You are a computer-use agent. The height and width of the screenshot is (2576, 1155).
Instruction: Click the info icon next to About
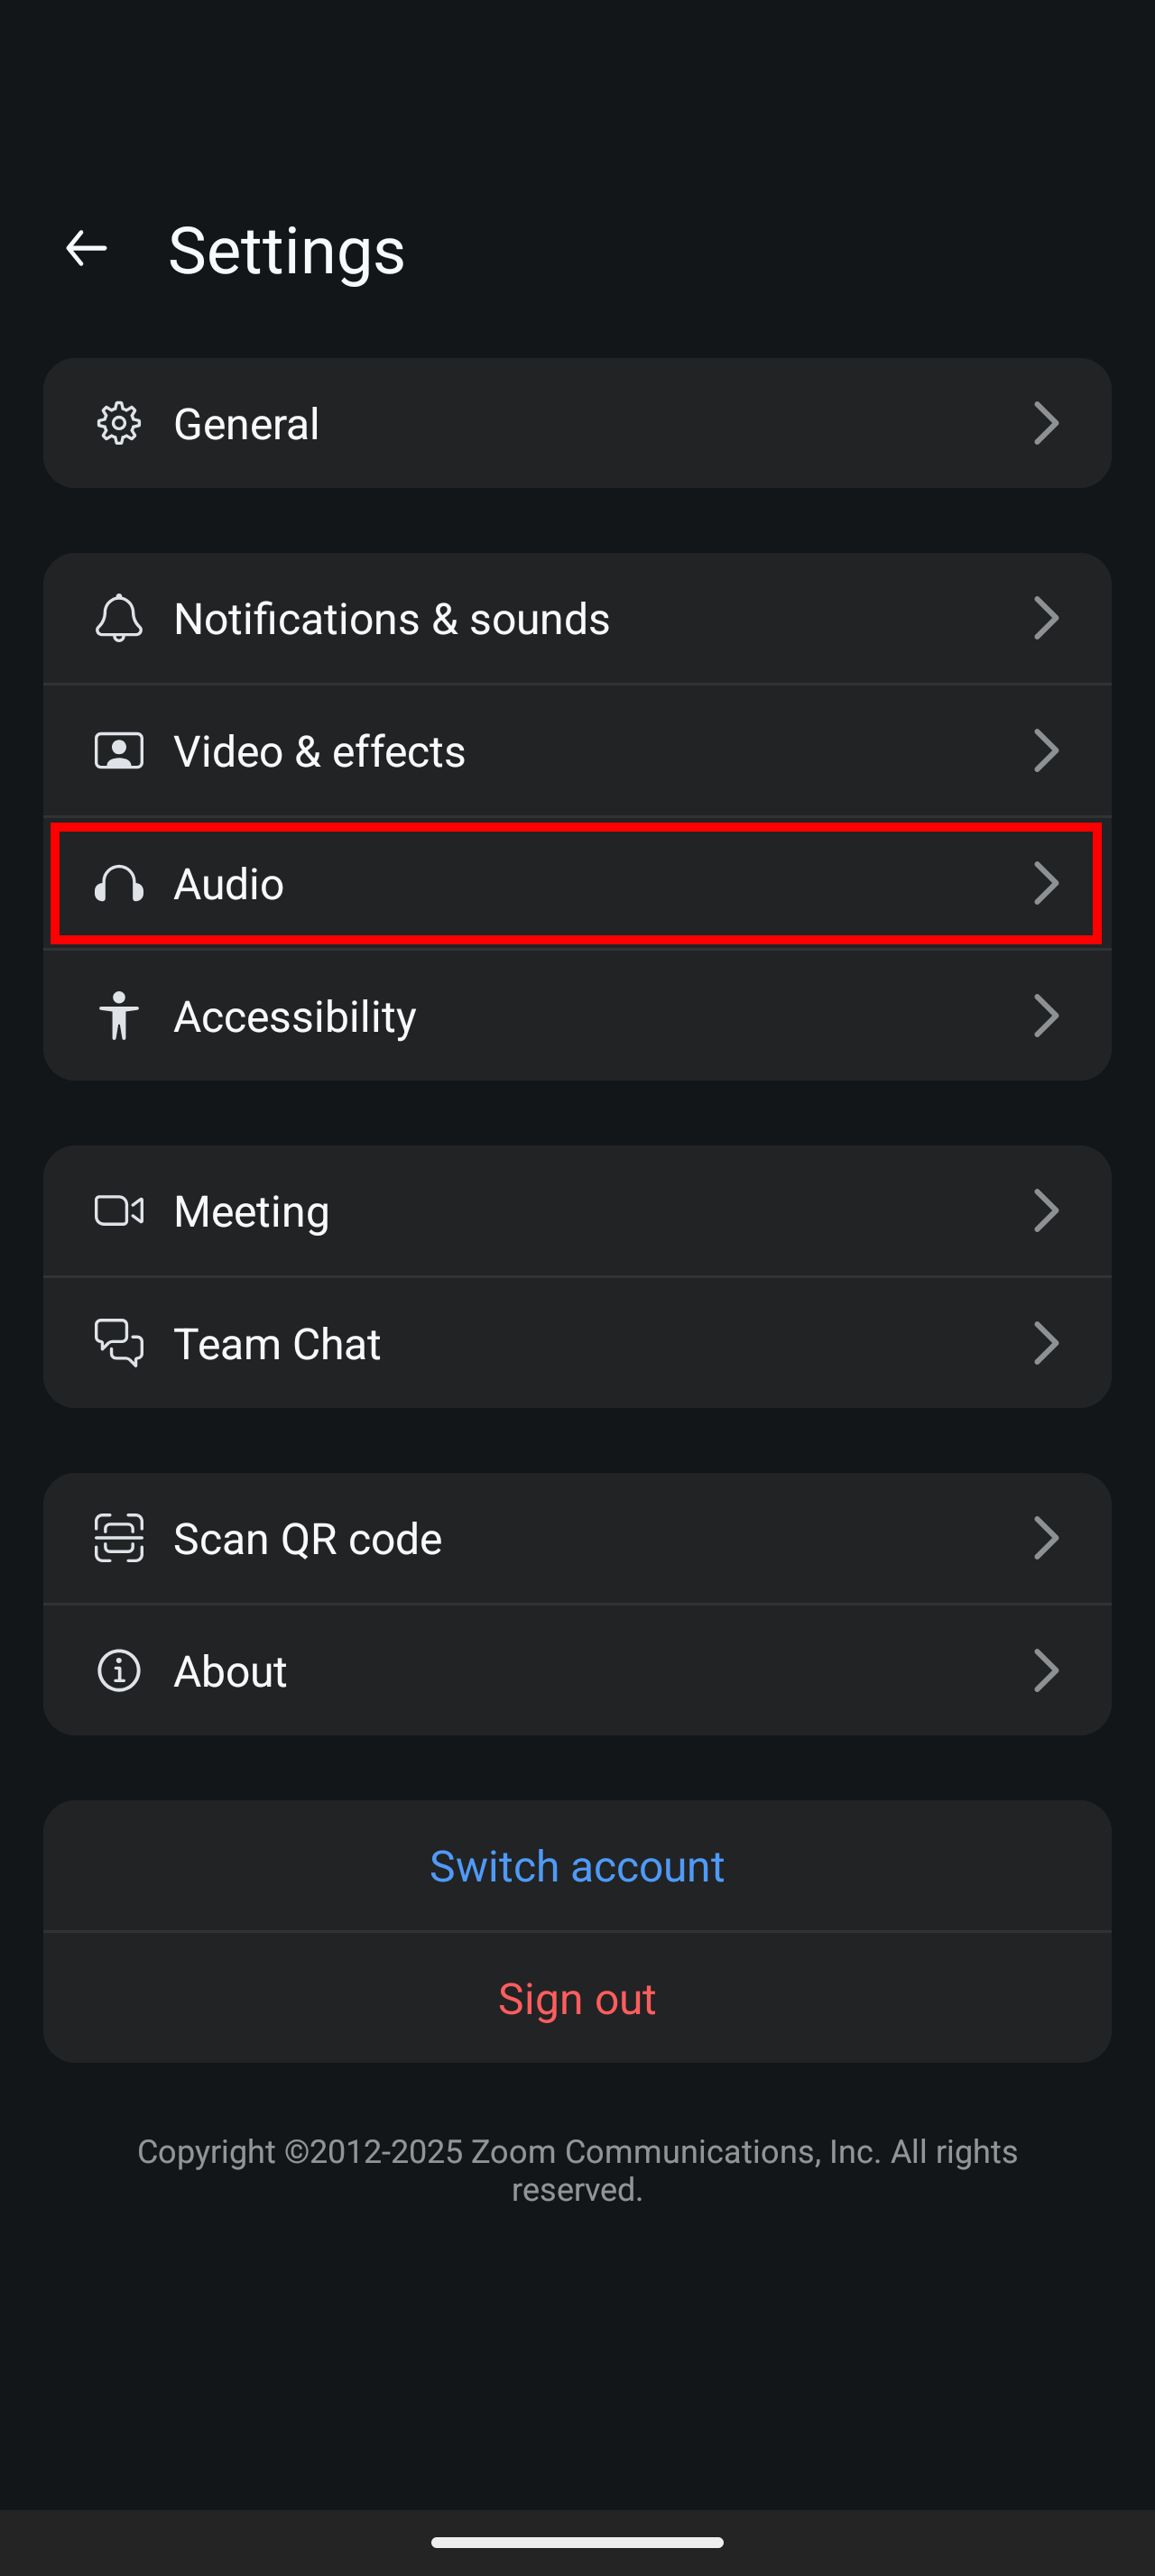pyautogui.click(x=118, y=1669)
